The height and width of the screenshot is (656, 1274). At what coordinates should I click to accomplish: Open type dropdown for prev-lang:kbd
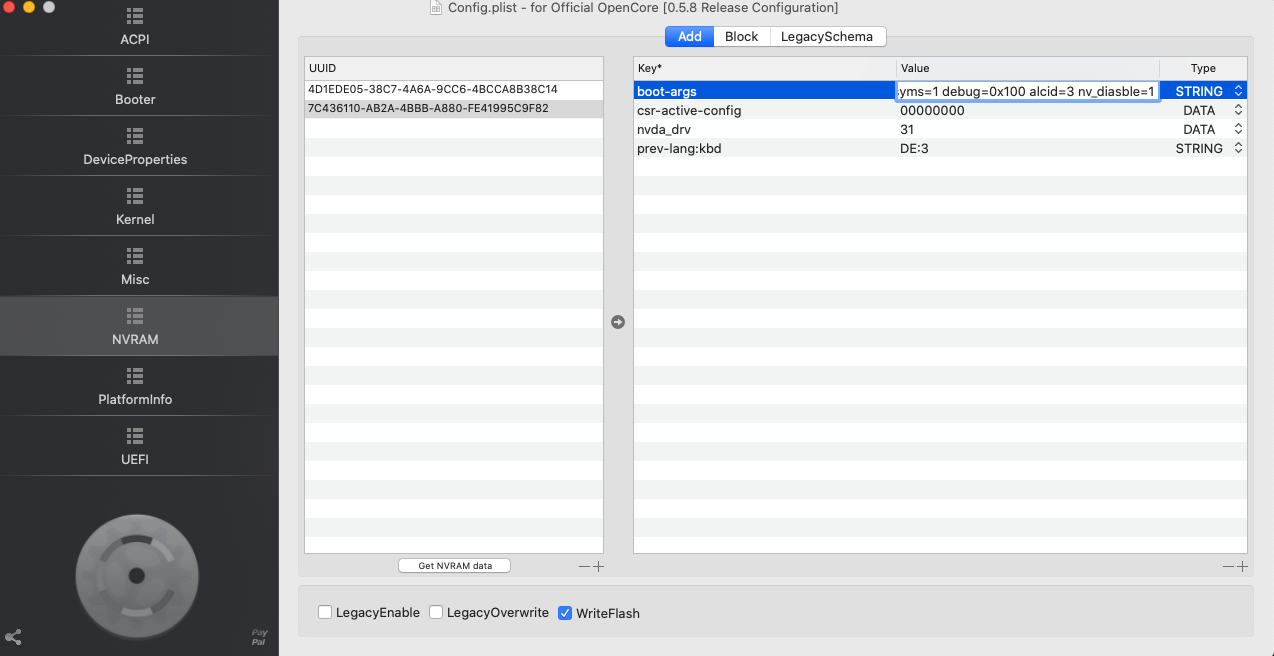[x=1238, y=148]
